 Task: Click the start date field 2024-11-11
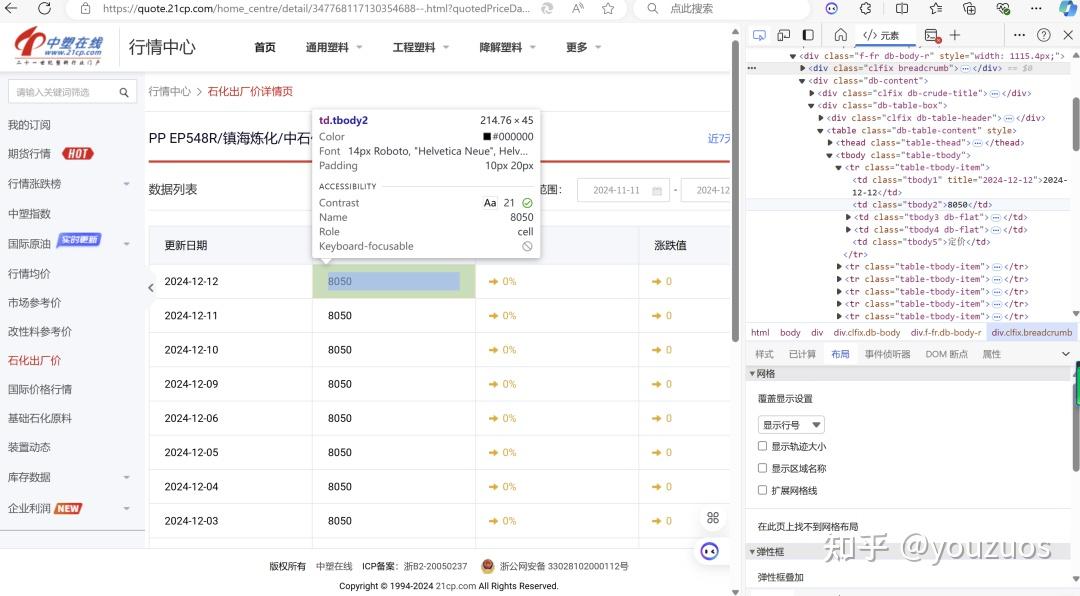point(623,190)
